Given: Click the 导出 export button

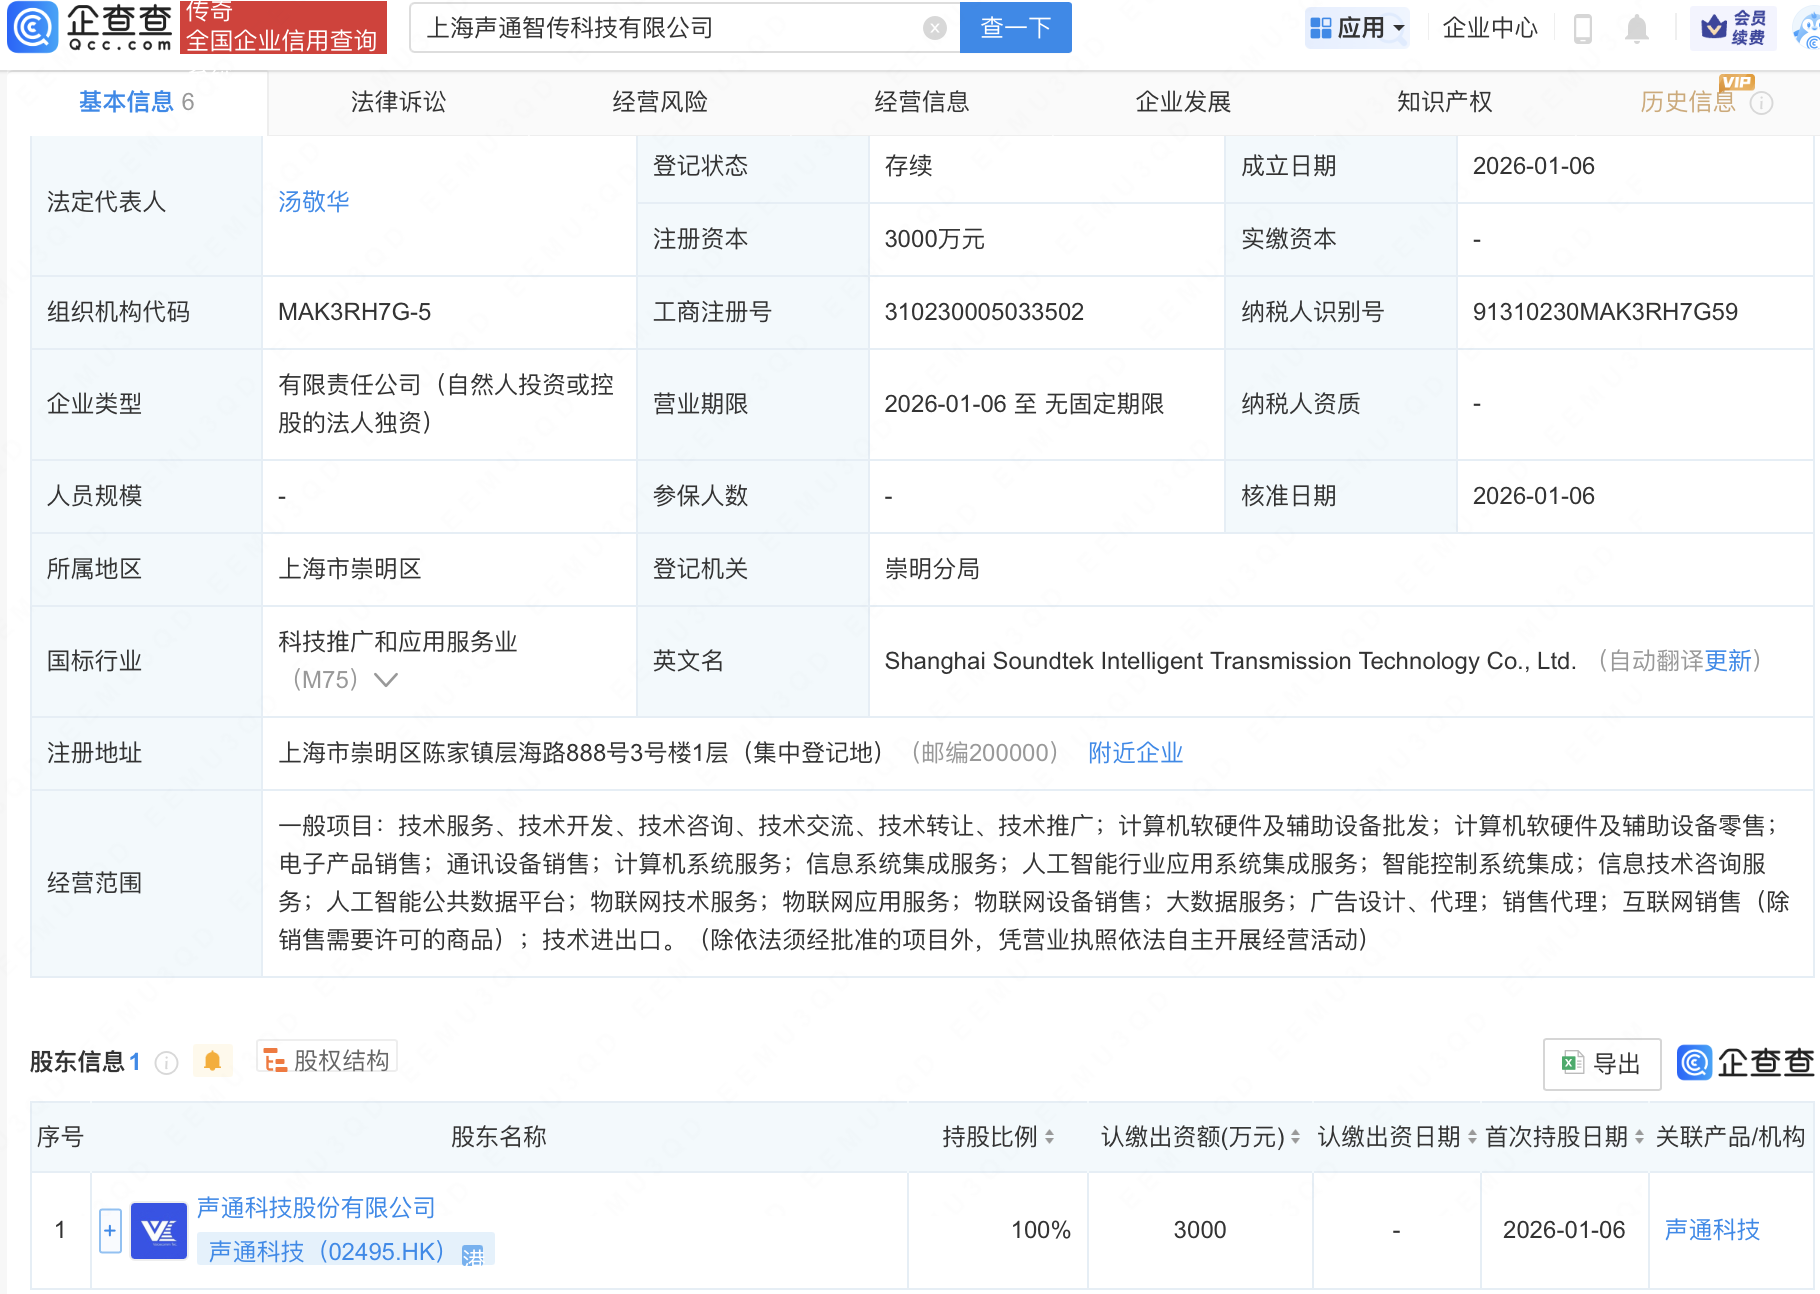Looking at the screenshot, I should [x=1602, y=1064].
